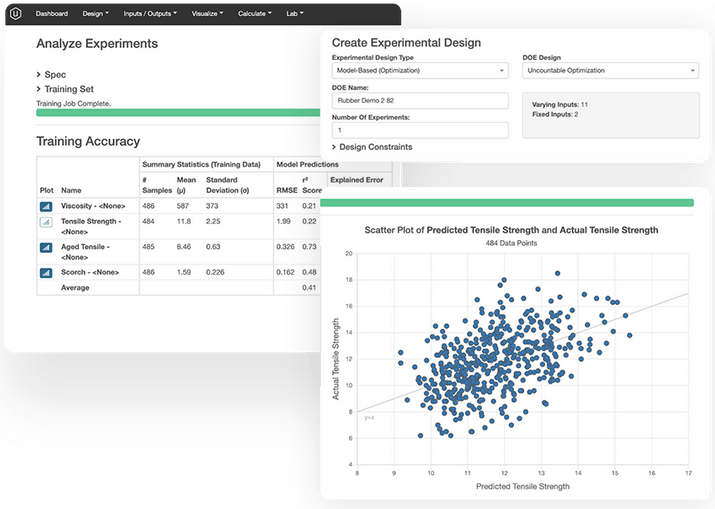Open the Experimental Design Type dropdown
The image size is (715, 509).
point(420,71)
